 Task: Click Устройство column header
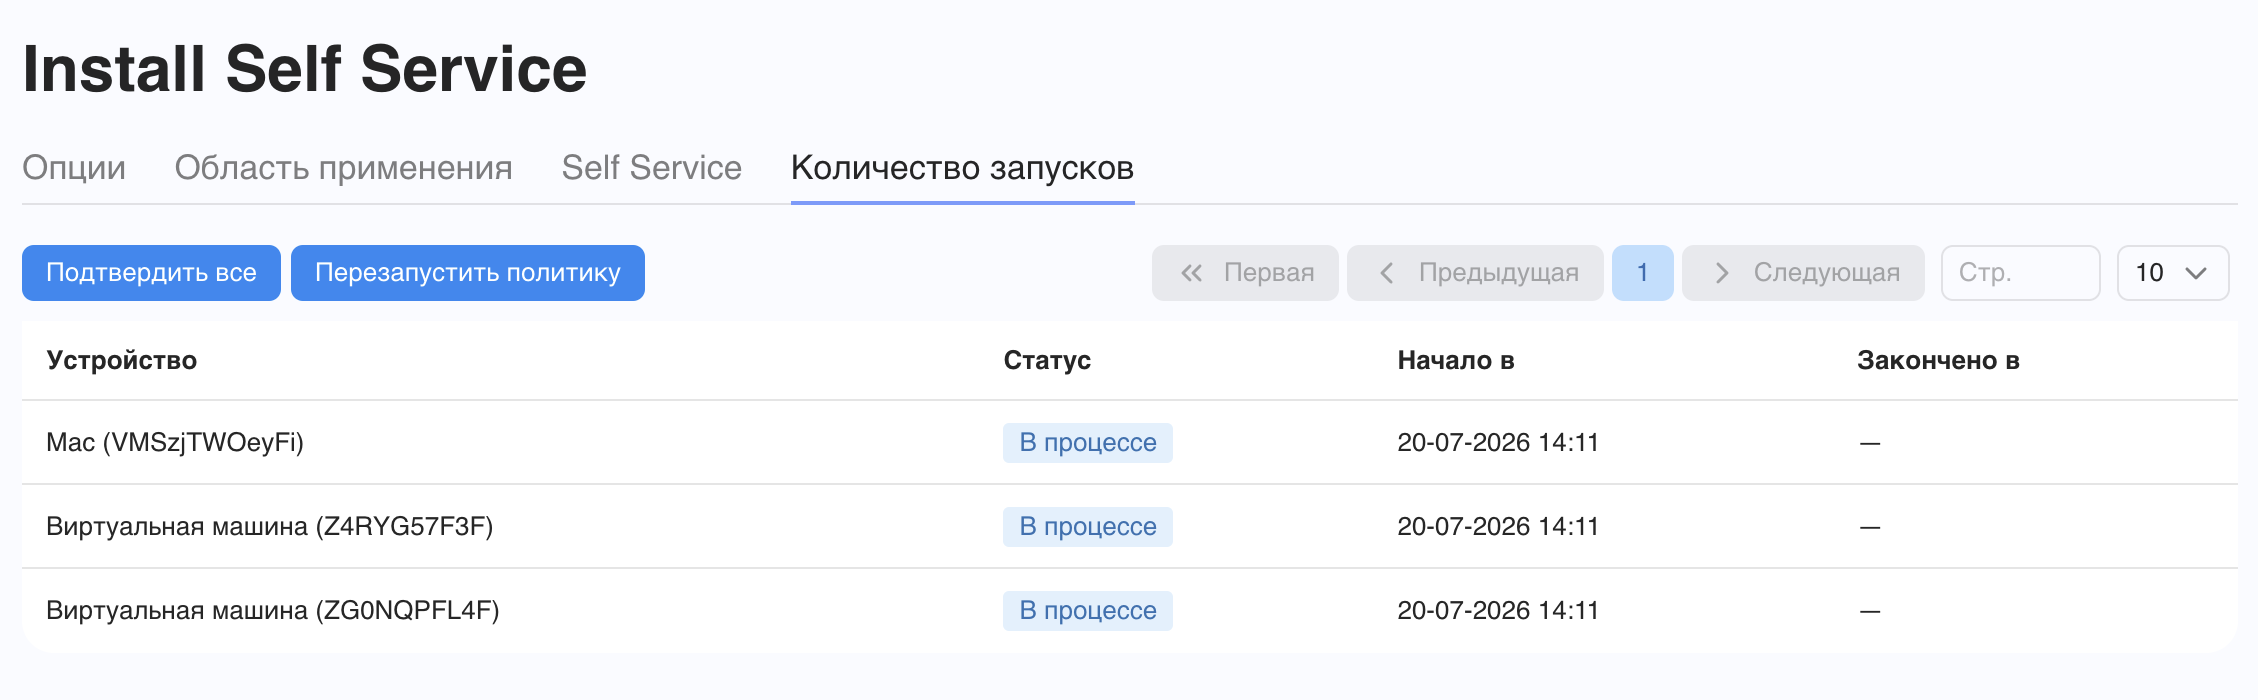(122, 360)
